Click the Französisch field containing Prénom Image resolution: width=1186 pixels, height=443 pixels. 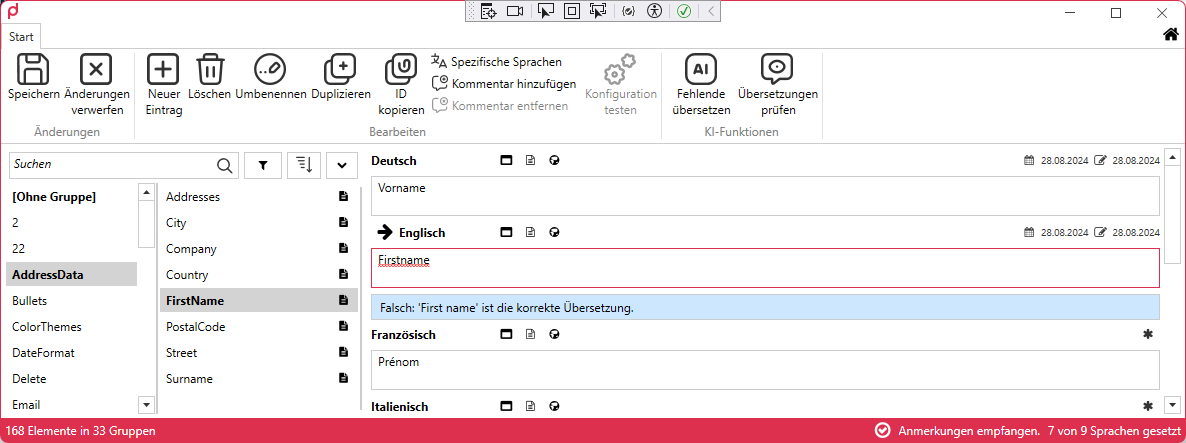click(x=765, y=370)
